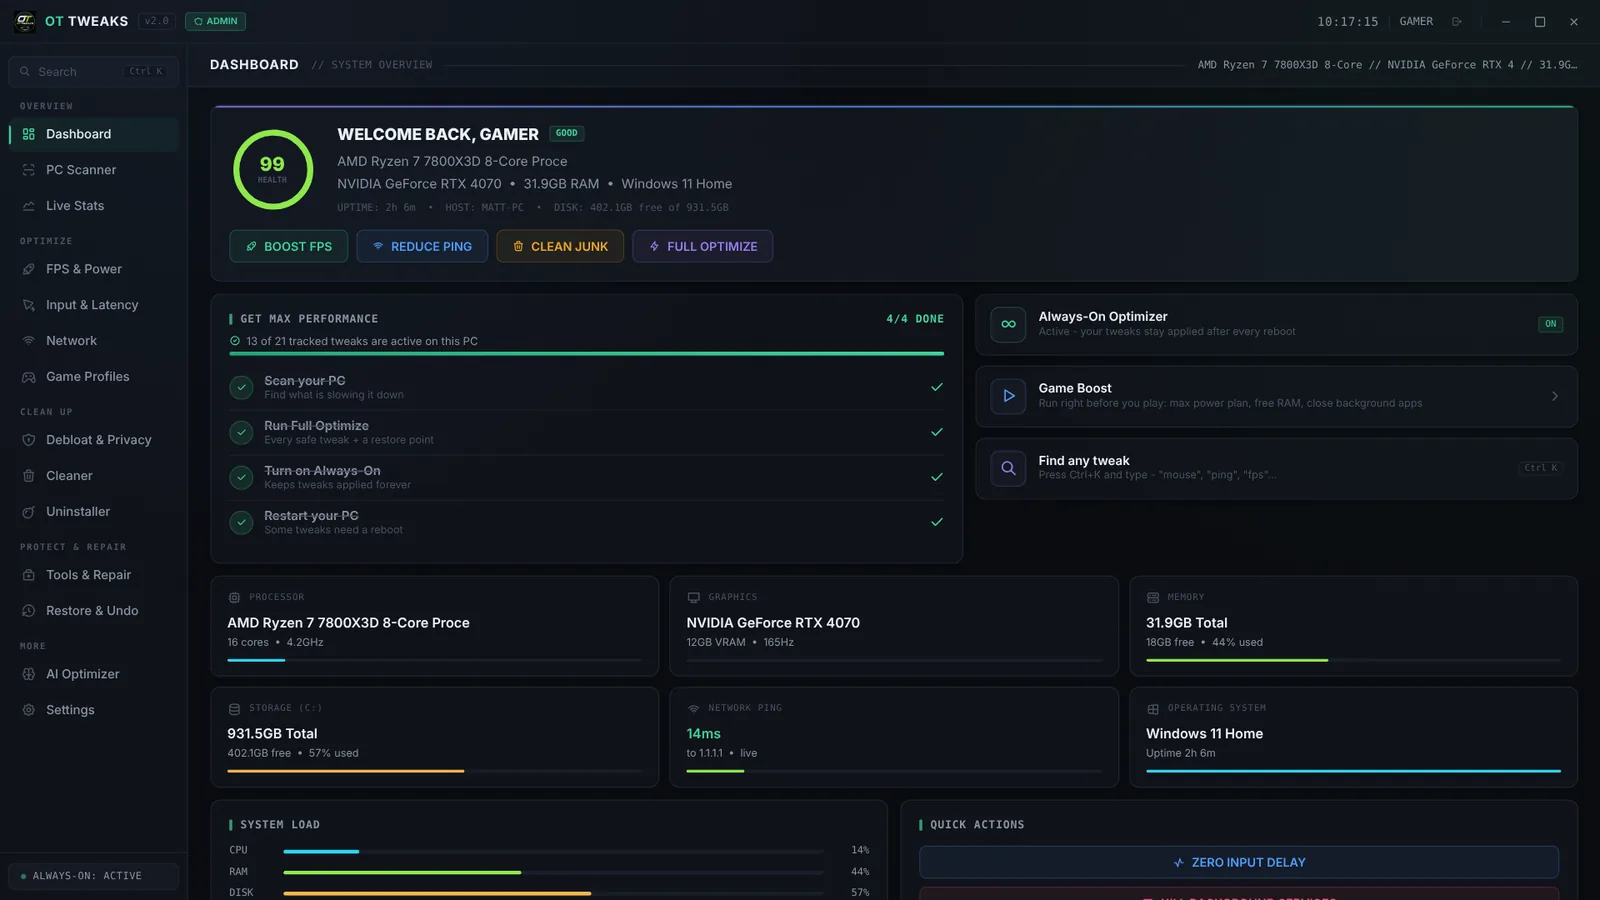Viewport: 1600px width, 900px height.
Task: Click the BOOST FPS button
Action: click(289, 246)
